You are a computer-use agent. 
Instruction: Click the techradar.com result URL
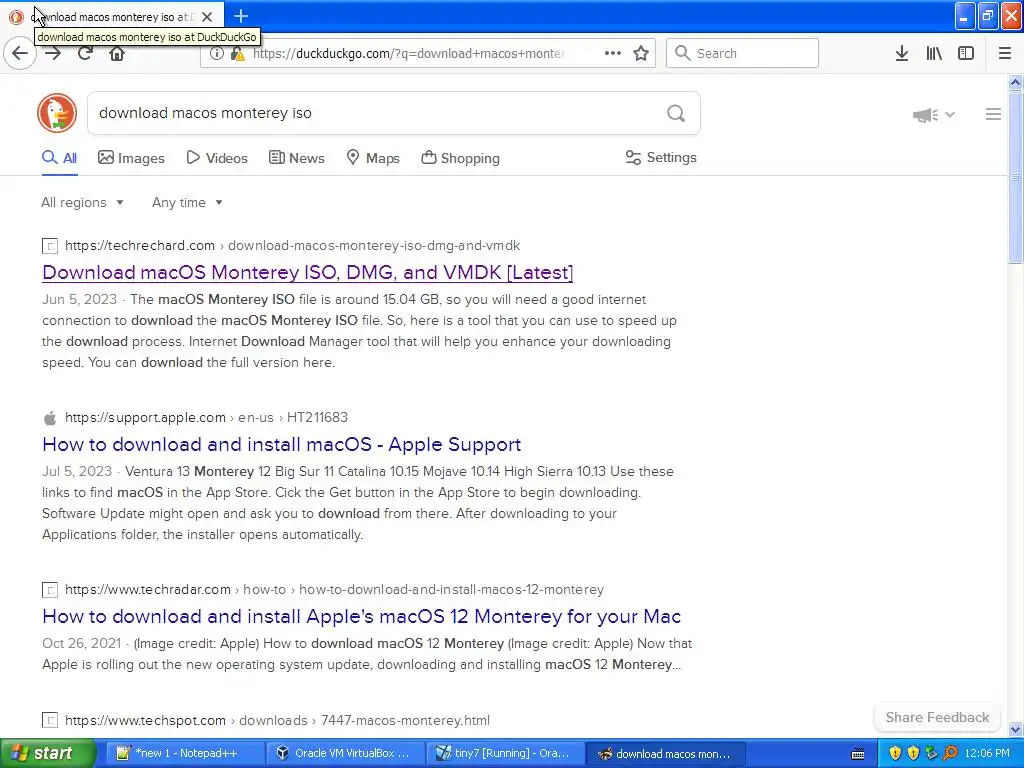tap(334, 589)
